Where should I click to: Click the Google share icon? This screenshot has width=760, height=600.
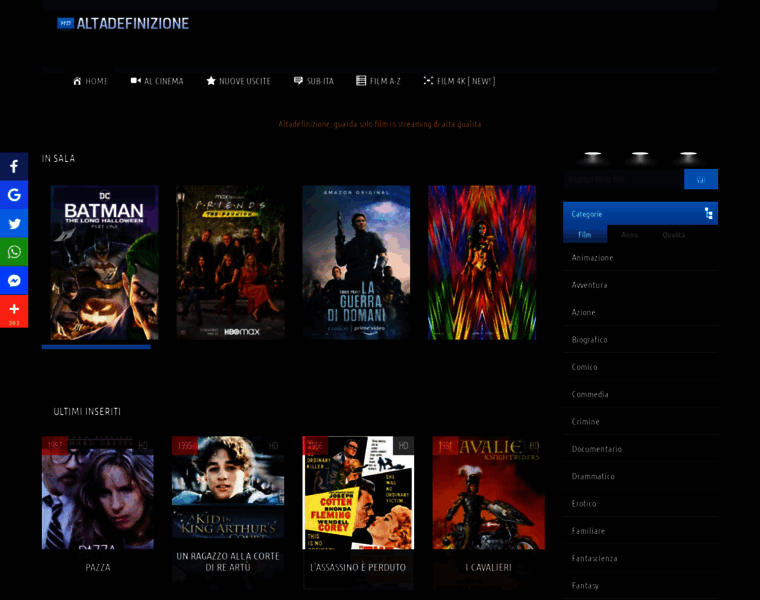pyautogui.click(x=14, y=195)
